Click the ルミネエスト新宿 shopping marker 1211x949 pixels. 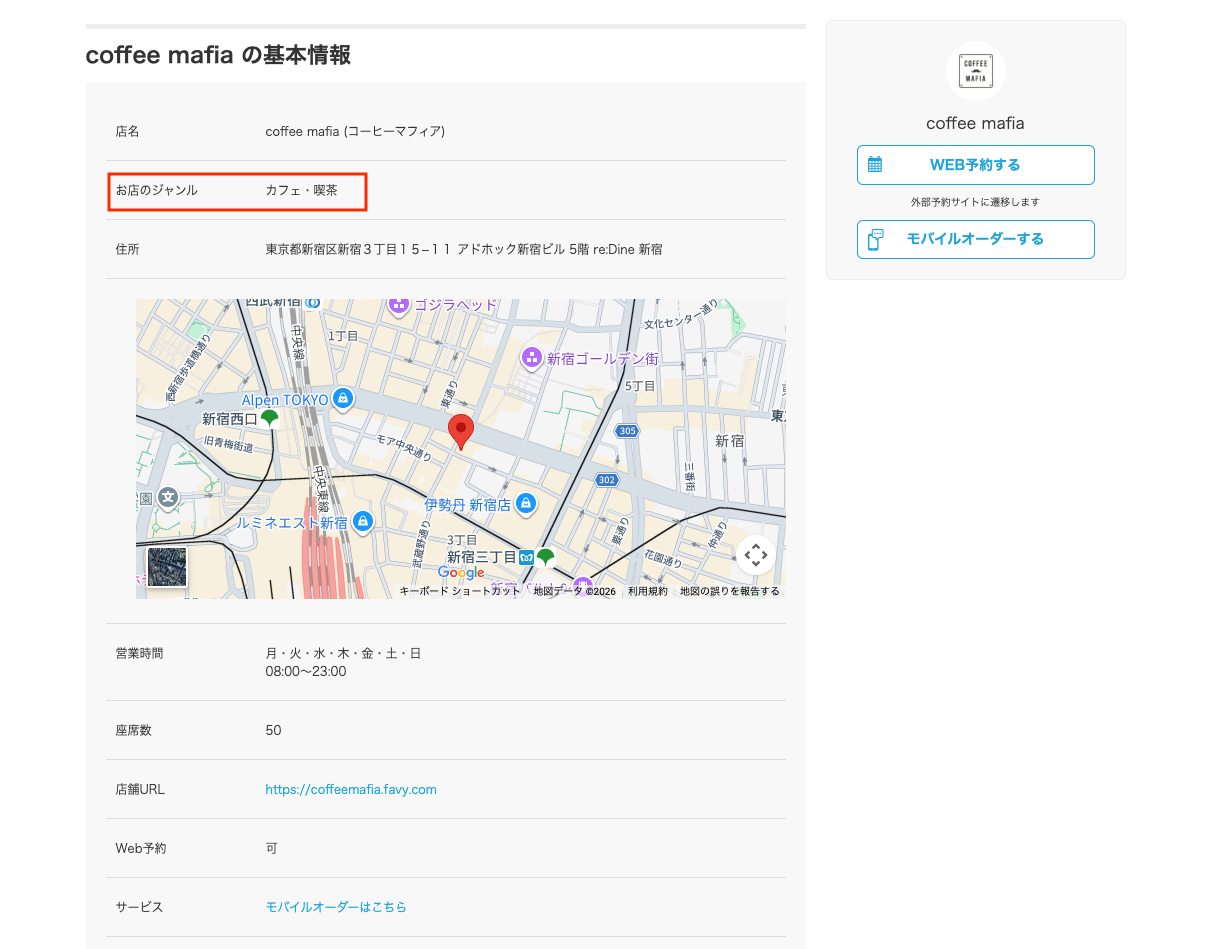tap(363, 521)
